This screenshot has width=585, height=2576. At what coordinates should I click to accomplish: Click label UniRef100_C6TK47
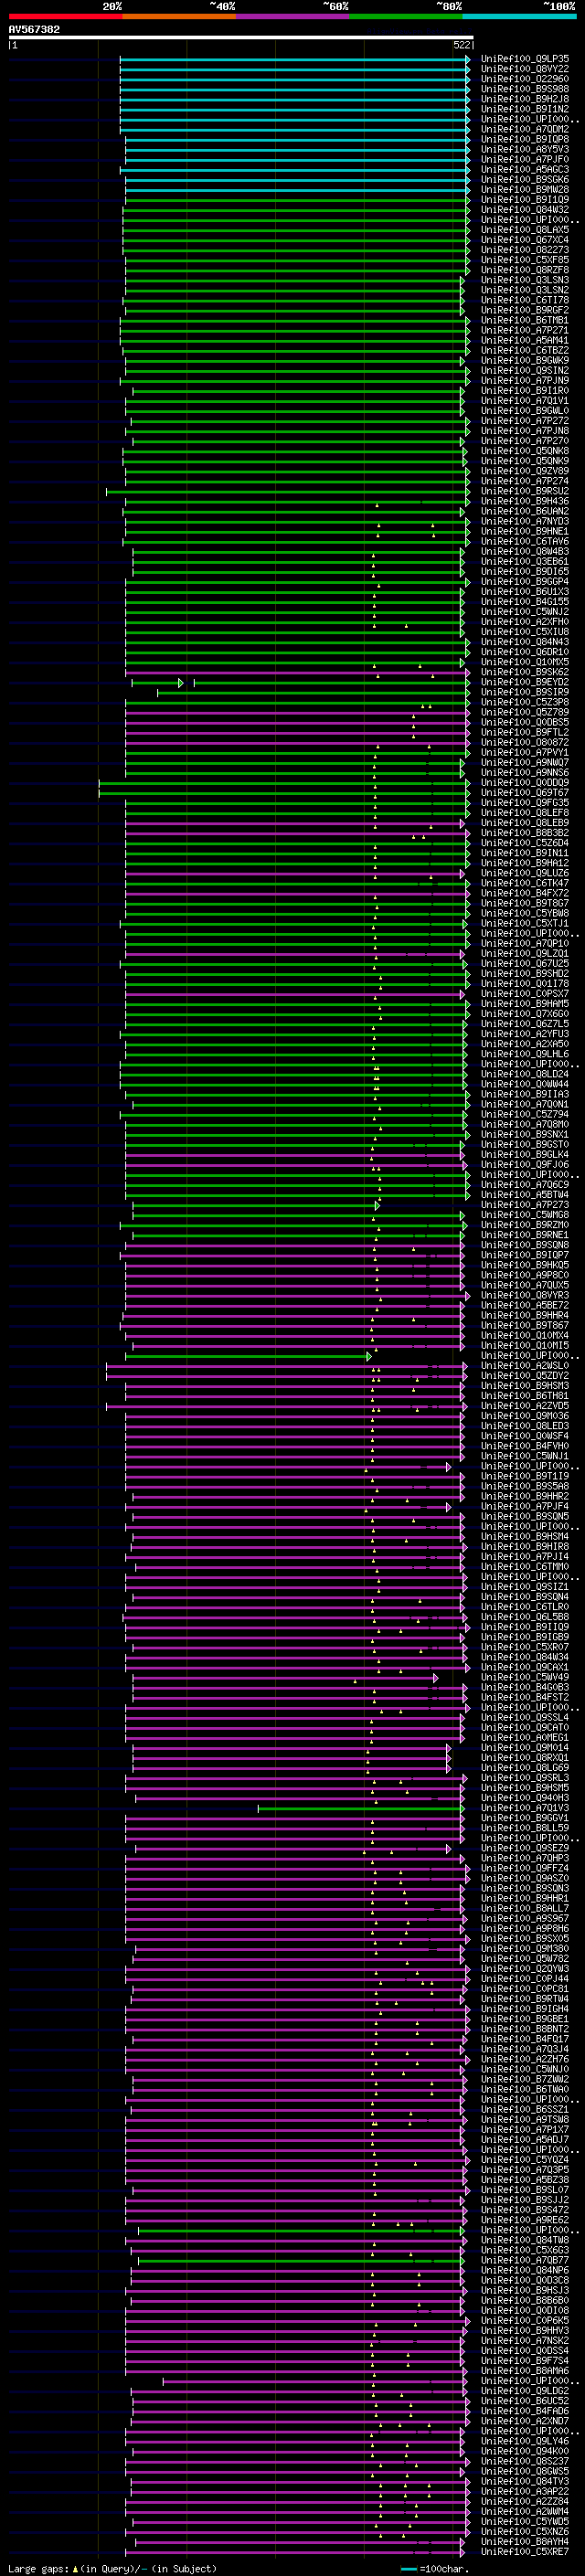pos(525,883)
